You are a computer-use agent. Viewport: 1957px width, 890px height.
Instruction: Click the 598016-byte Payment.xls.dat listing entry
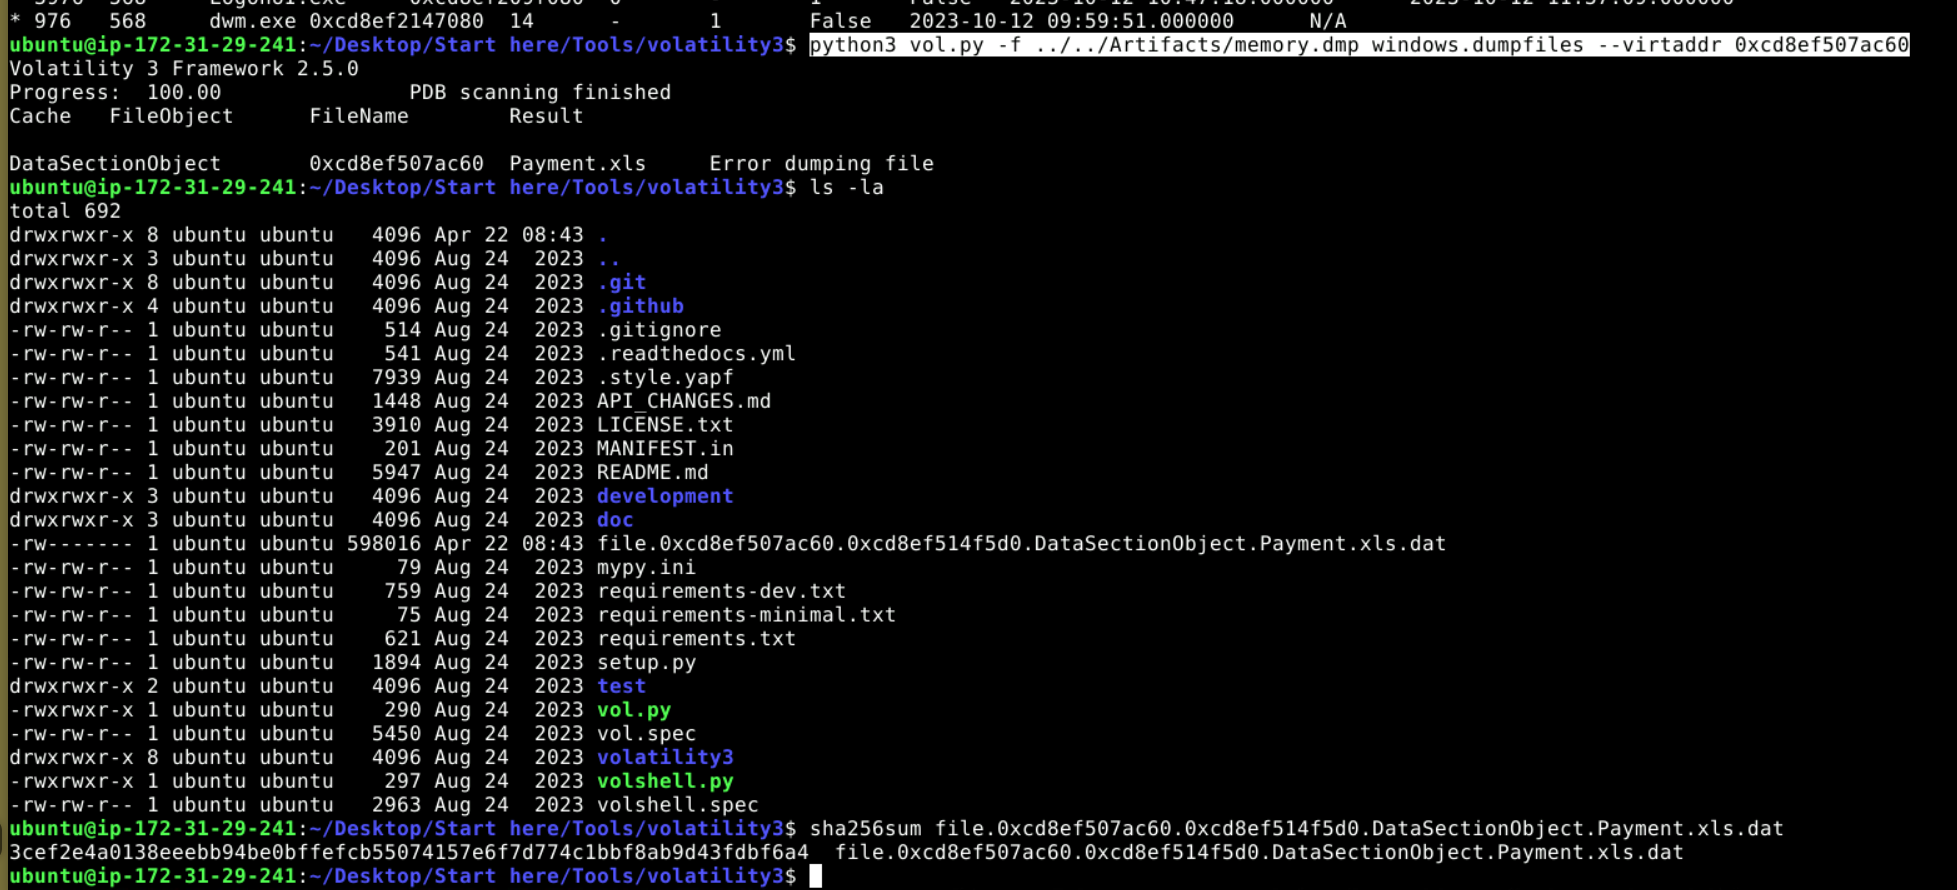point(1020,544)
